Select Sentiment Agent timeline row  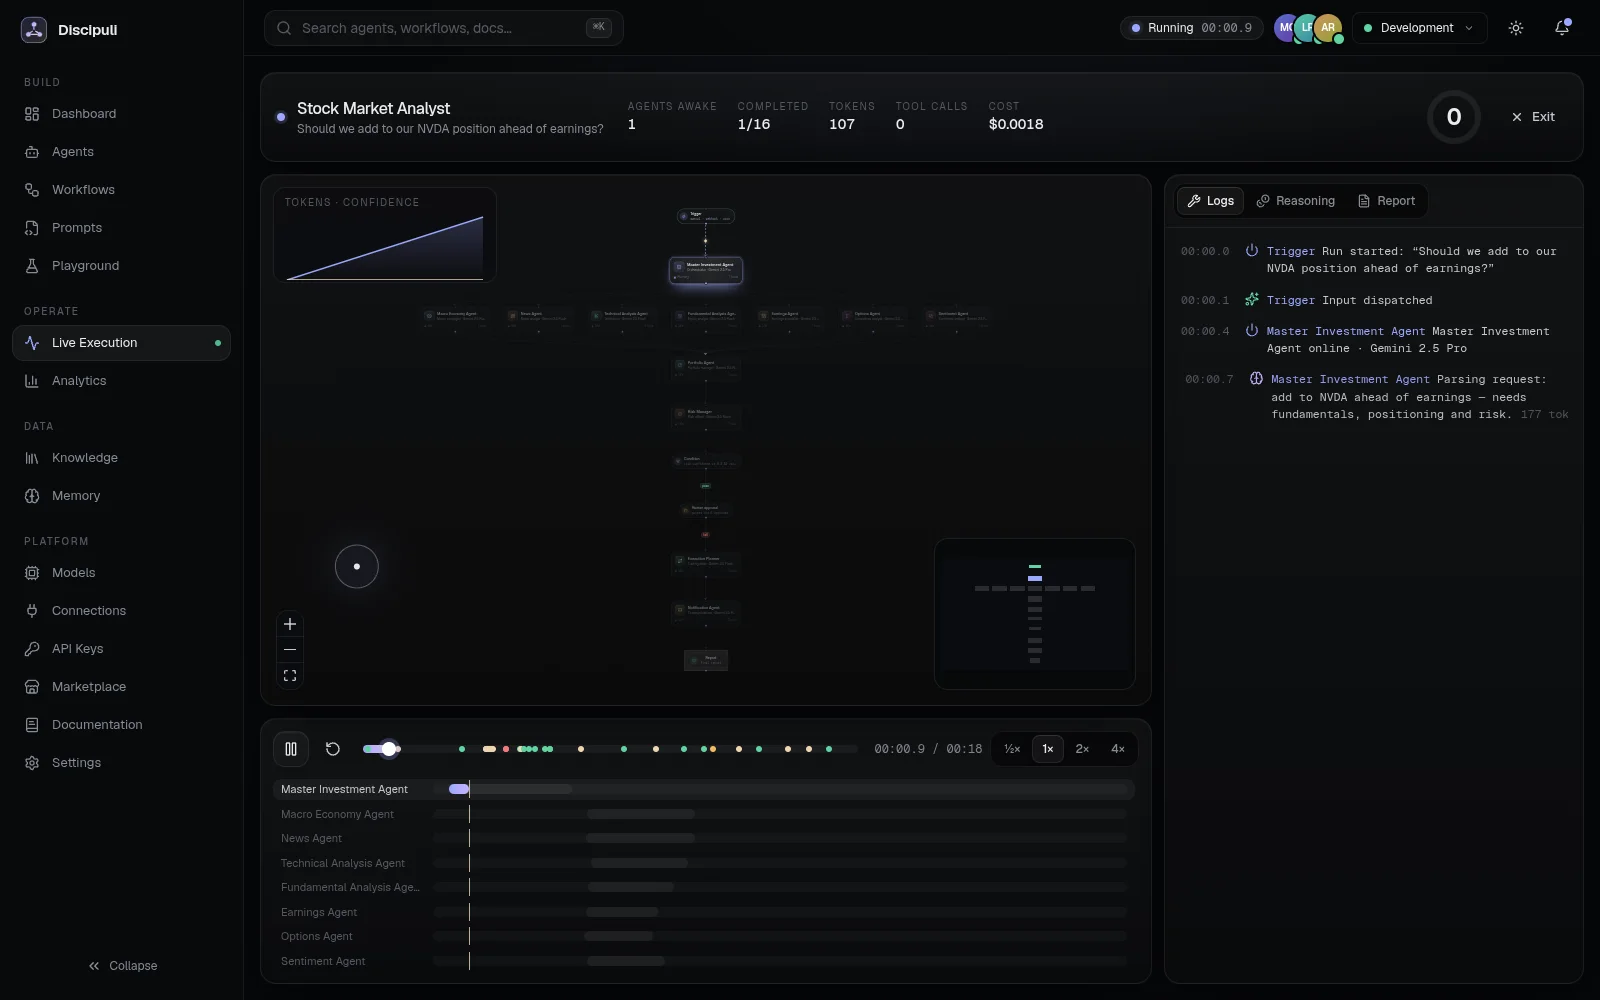pyautogui.click(x=703, y=962)
